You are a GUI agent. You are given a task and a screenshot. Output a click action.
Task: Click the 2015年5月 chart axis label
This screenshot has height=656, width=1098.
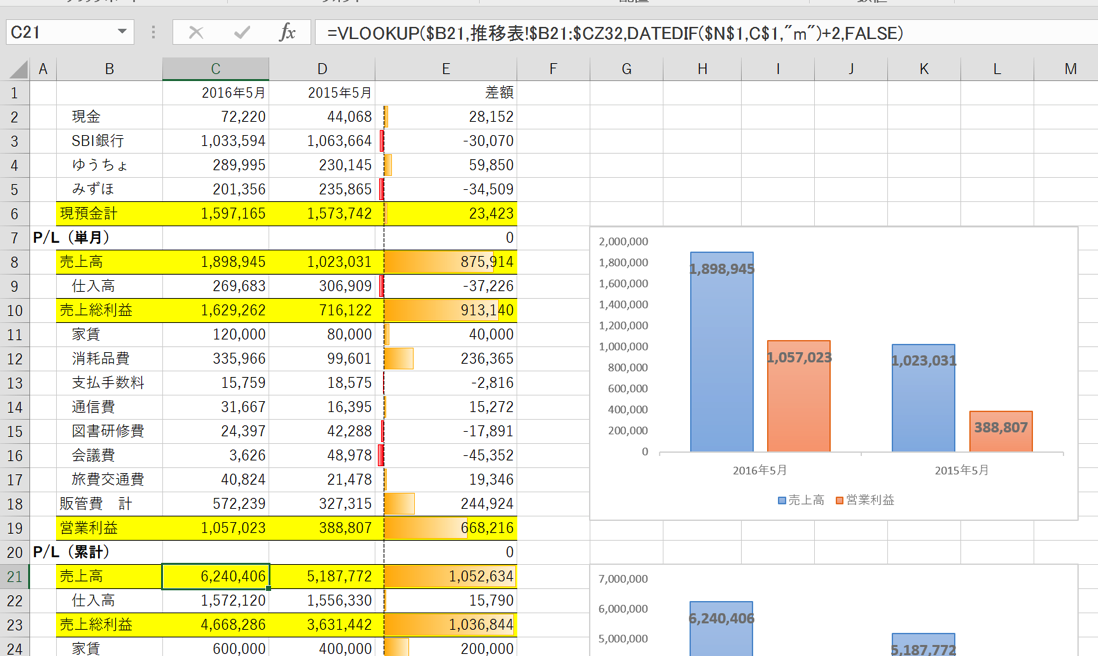click(961, 470)
